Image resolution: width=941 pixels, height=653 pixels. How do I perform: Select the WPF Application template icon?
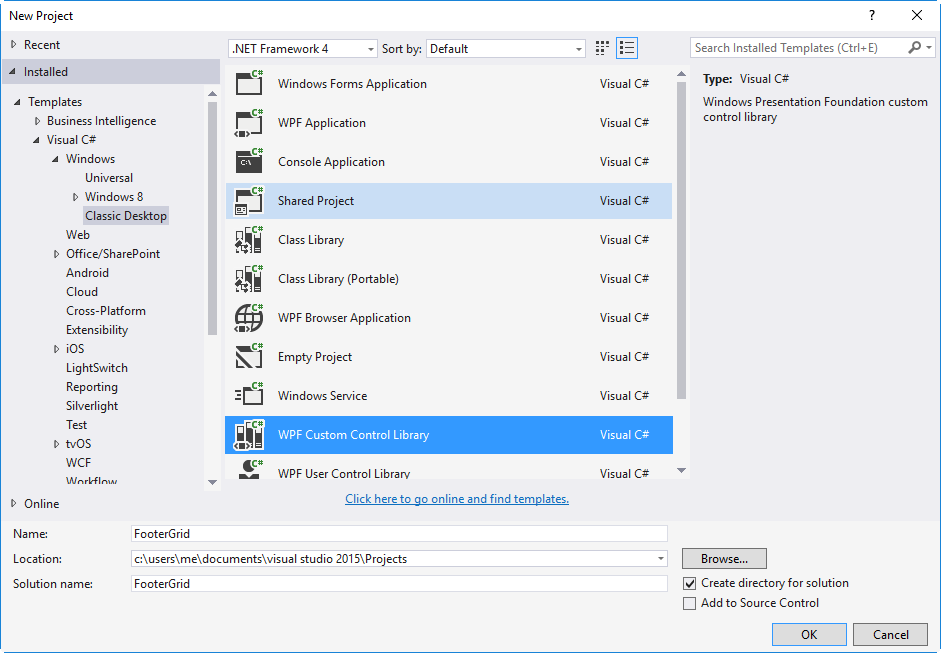point(248,122)
